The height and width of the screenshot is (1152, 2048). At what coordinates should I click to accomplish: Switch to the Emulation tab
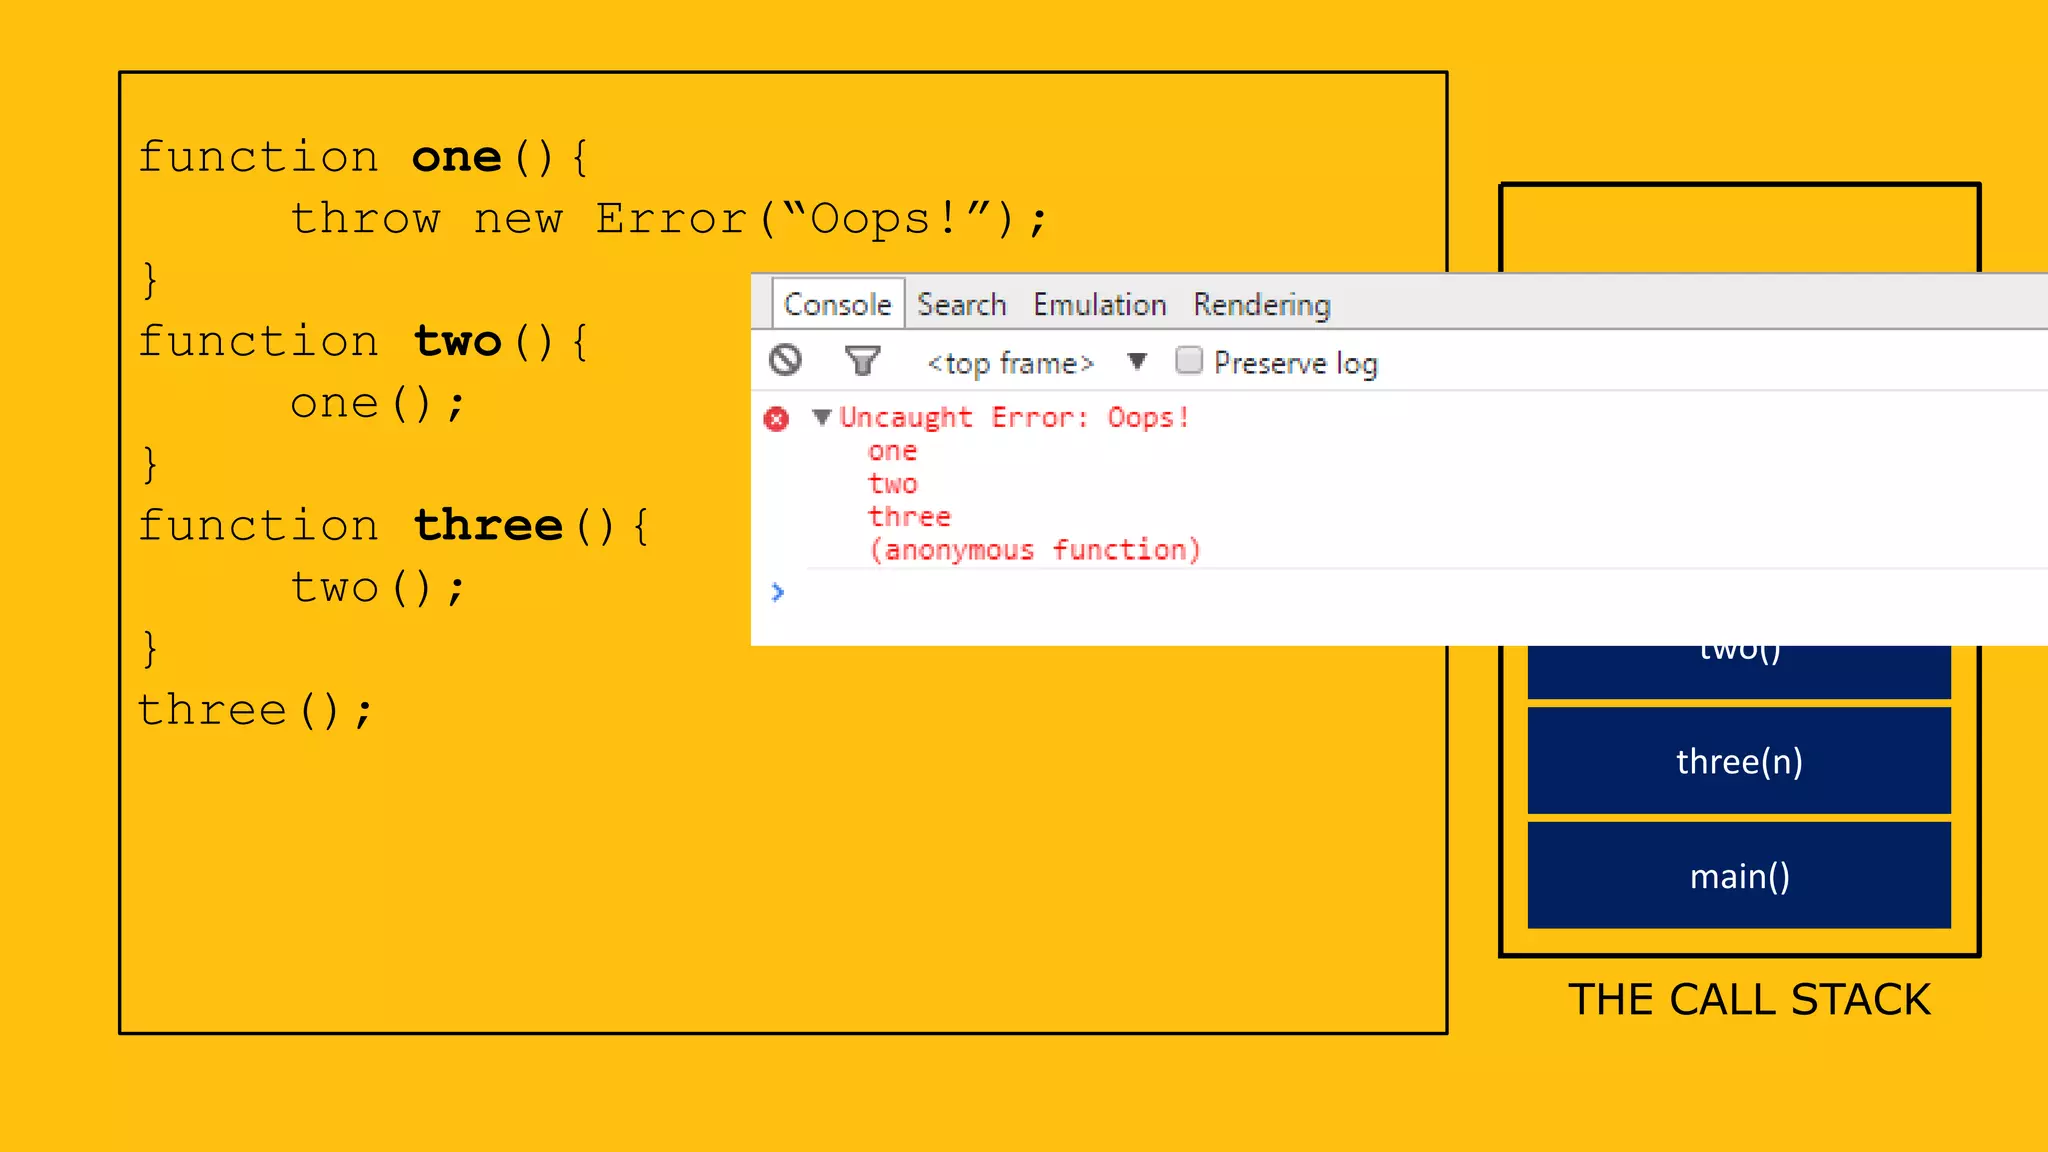(1099, 304)
